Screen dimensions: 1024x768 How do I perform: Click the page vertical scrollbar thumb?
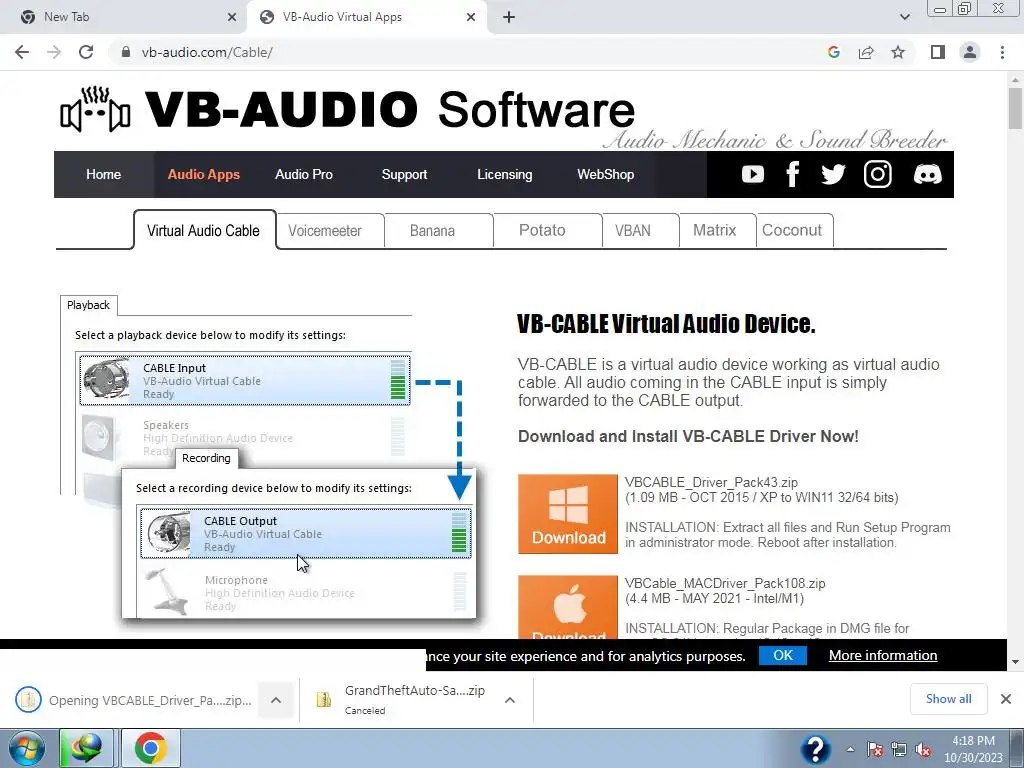pos(1016,108)
